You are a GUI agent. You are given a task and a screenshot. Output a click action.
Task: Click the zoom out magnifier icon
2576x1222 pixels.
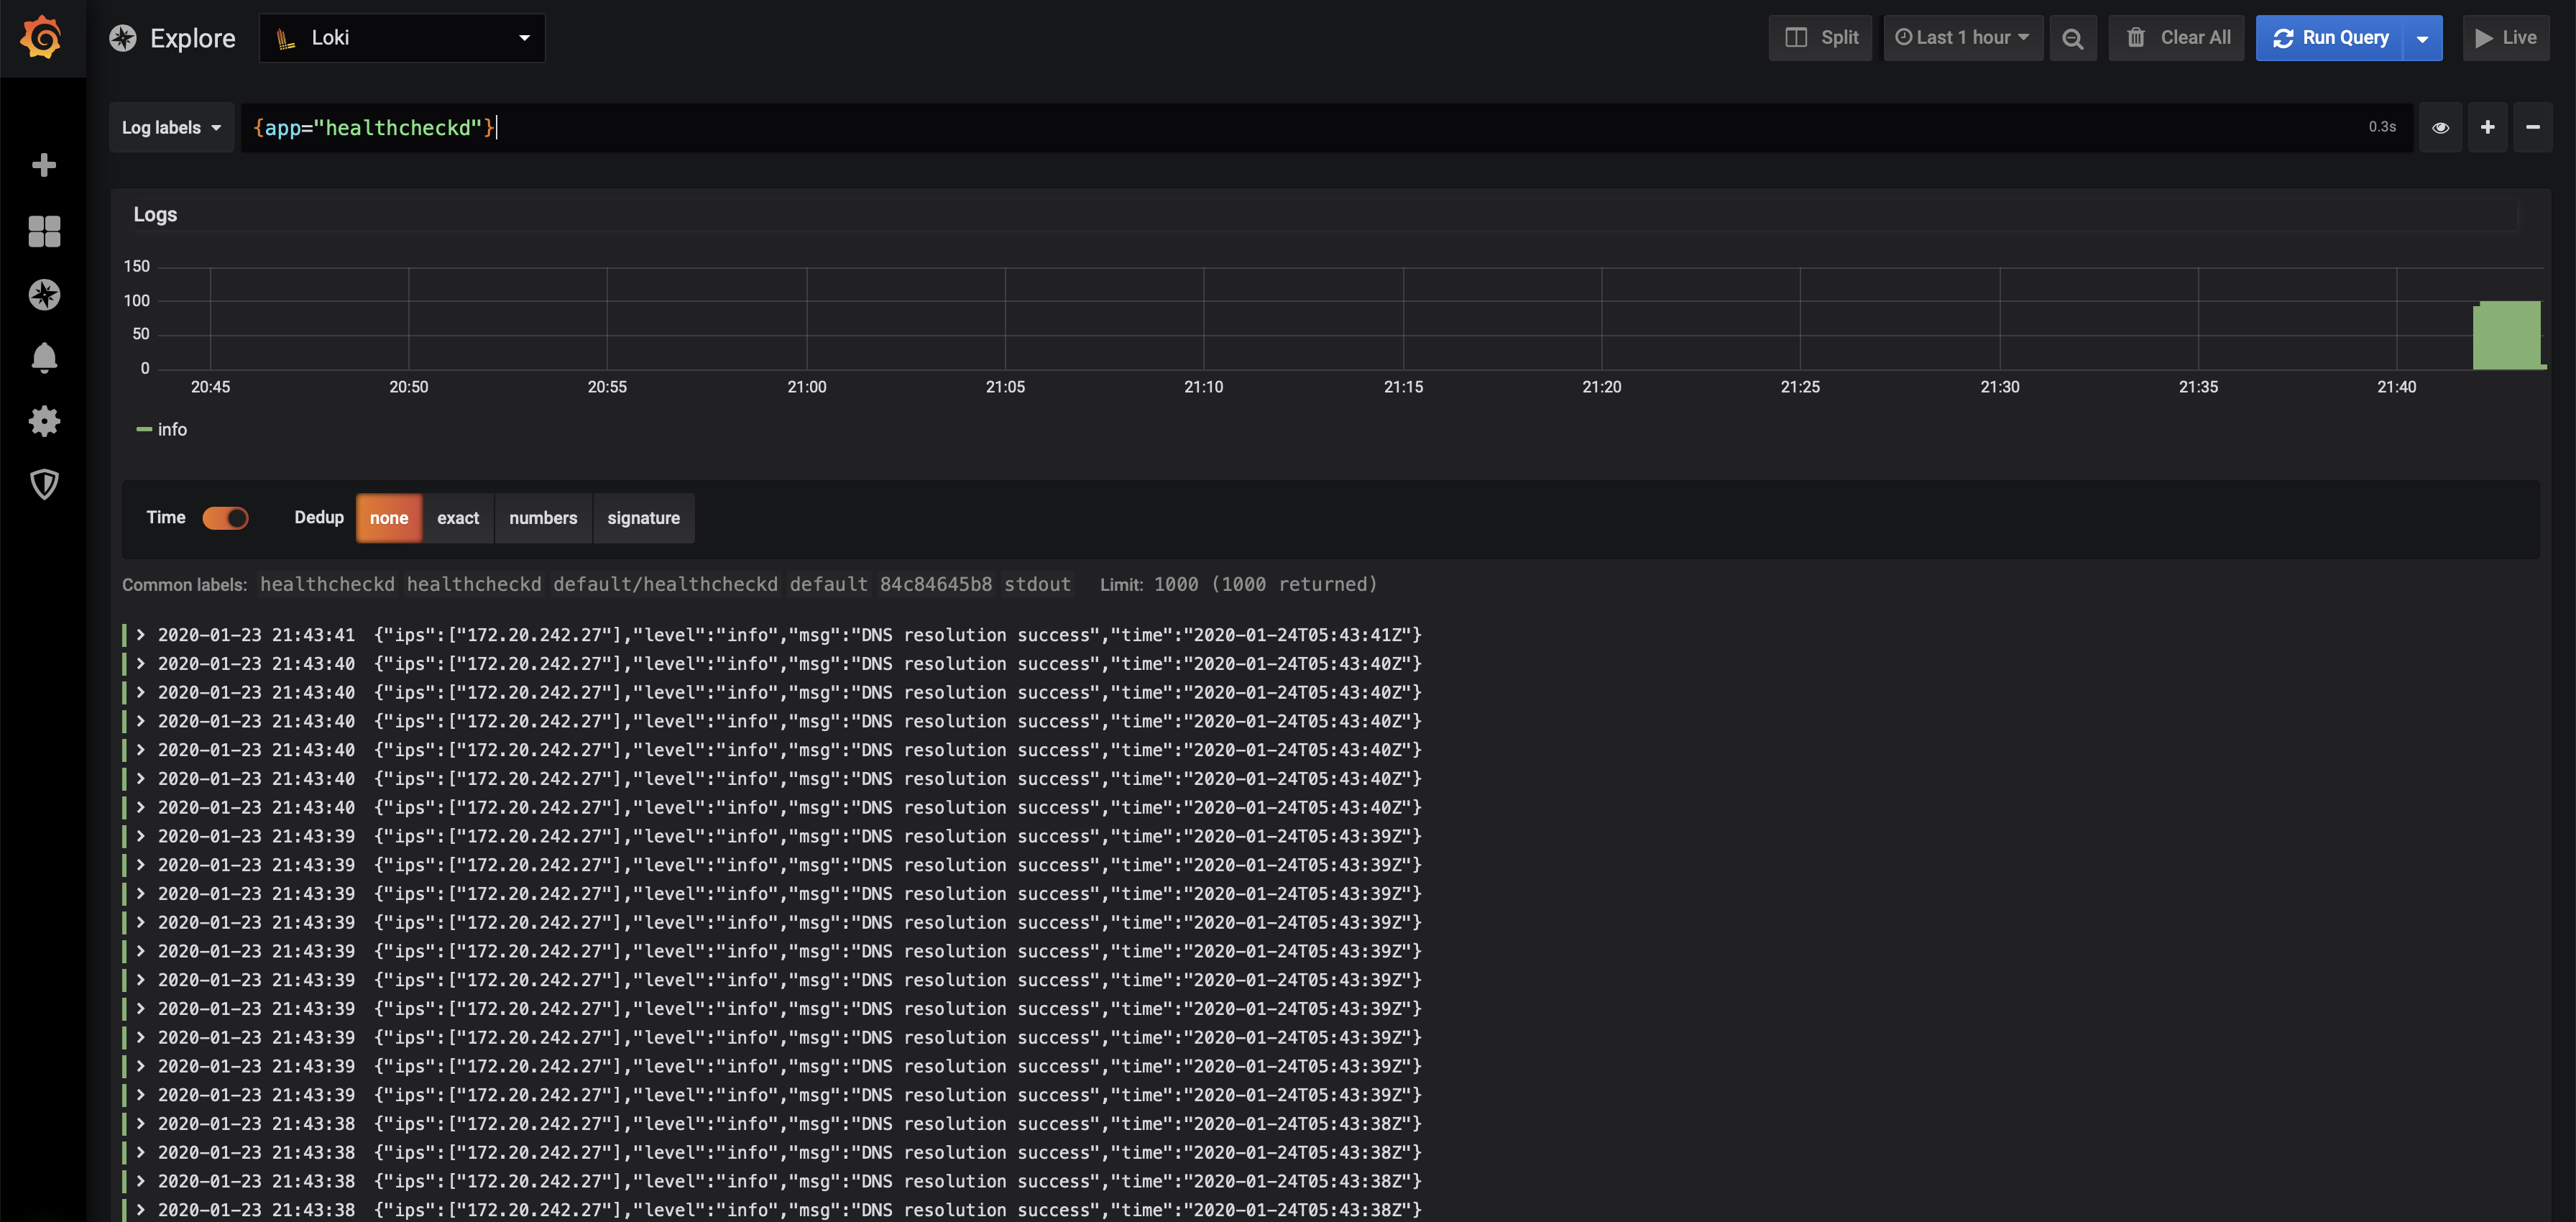(2072, 38)
